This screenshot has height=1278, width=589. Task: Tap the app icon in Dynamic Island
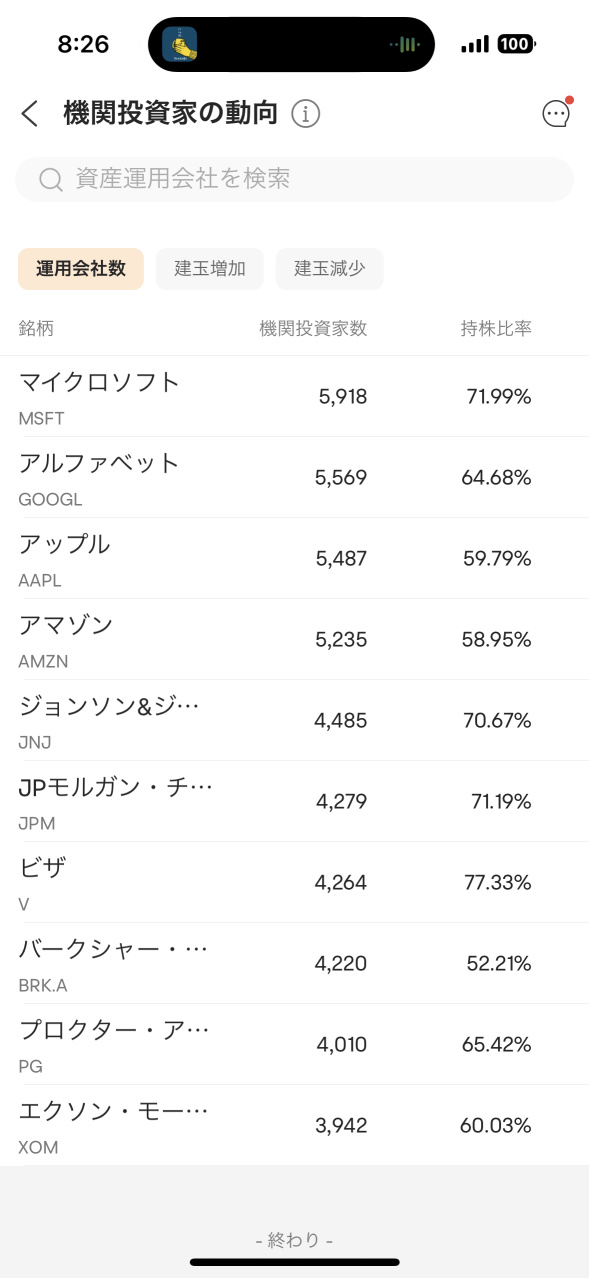tap(180, 44)
